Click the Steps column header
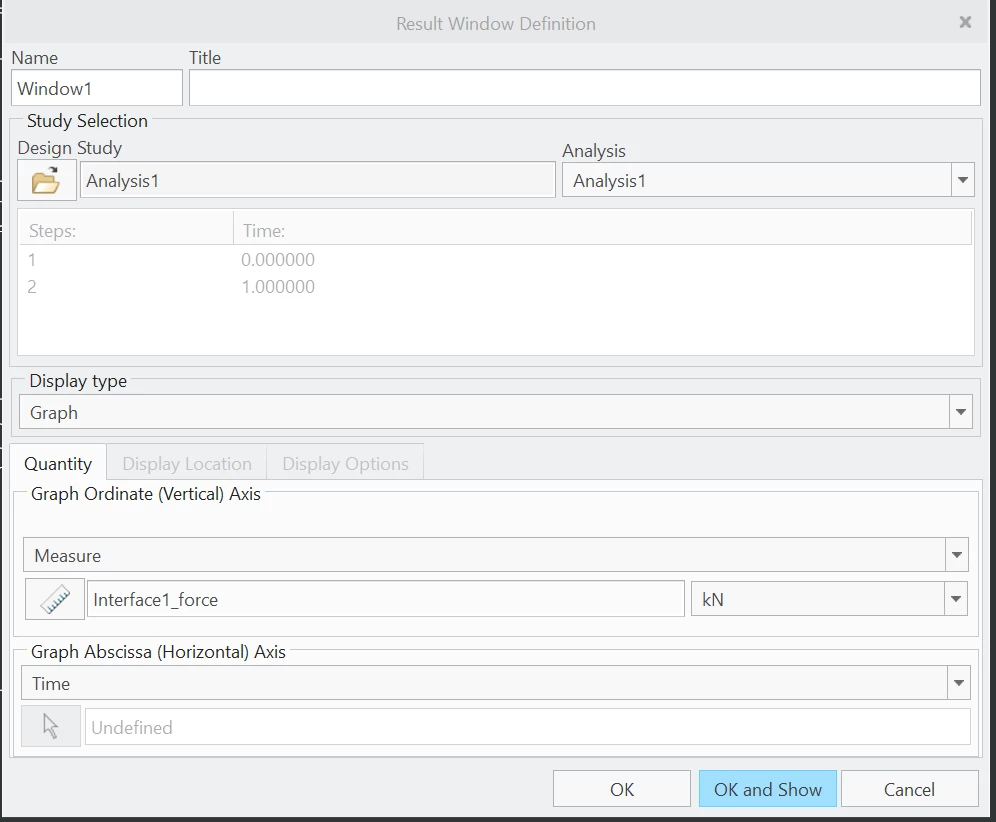The height and width of the screenshot is (822, 996). click(x=126, y=230)
